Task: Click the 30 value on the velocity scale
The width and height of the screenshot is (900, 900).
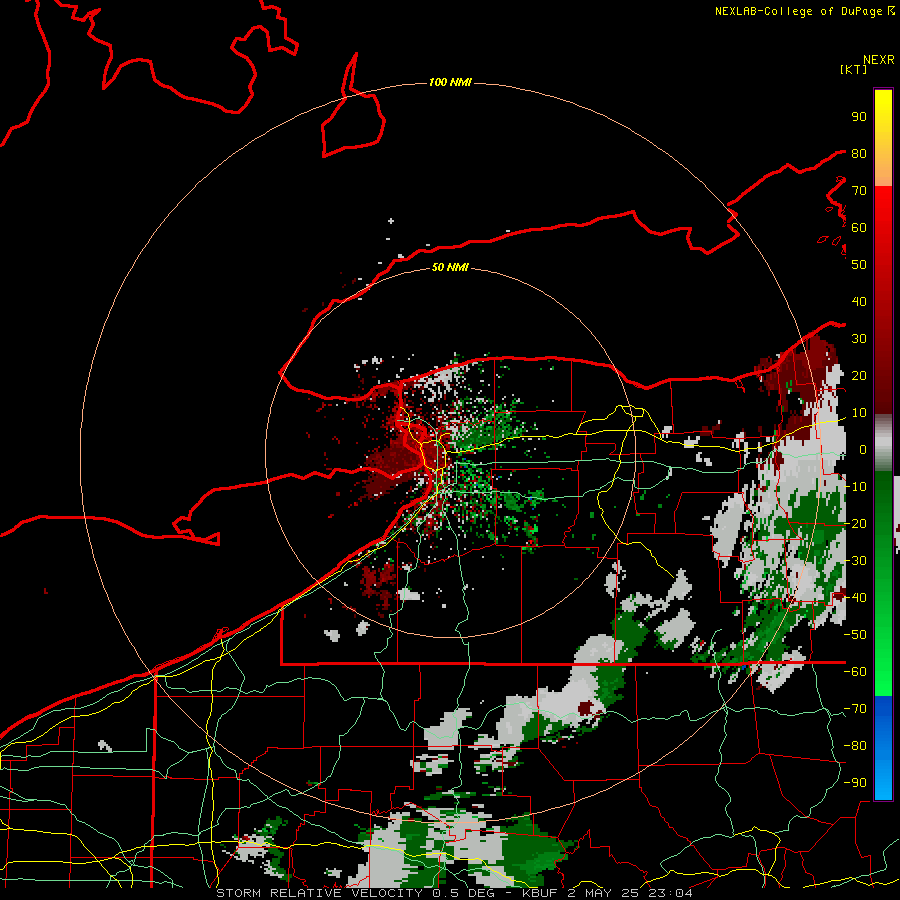Action: pyautogui.click(x=859, y=339)
